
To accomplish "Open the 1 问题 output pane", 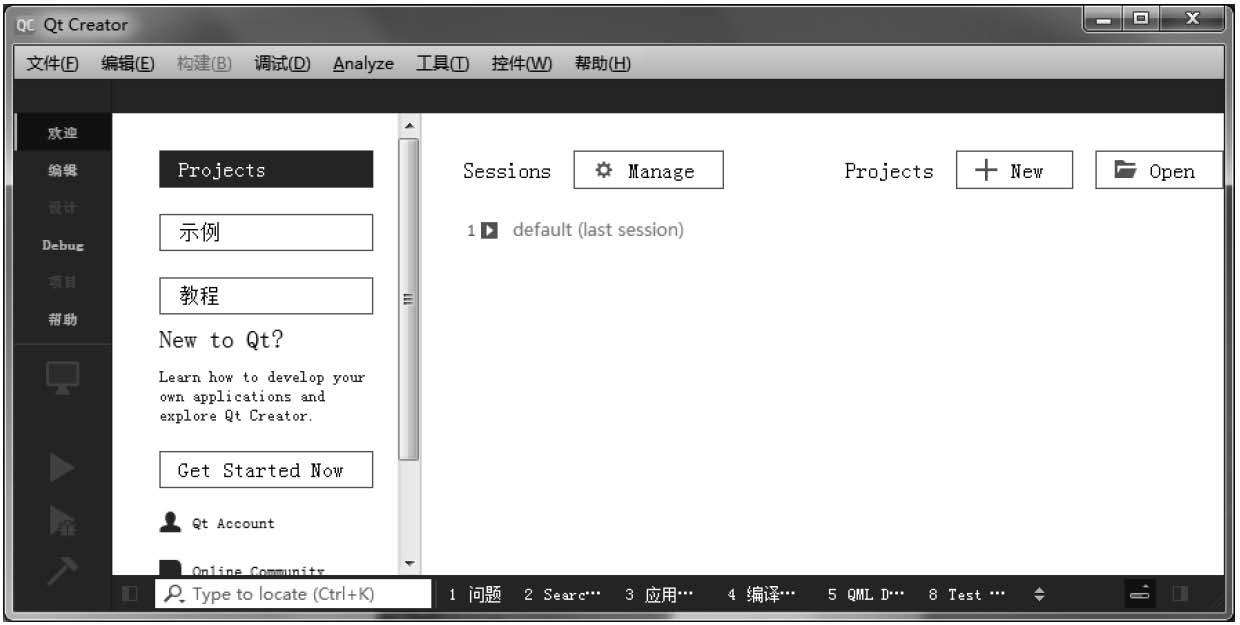I will click(x=475, y=594).
